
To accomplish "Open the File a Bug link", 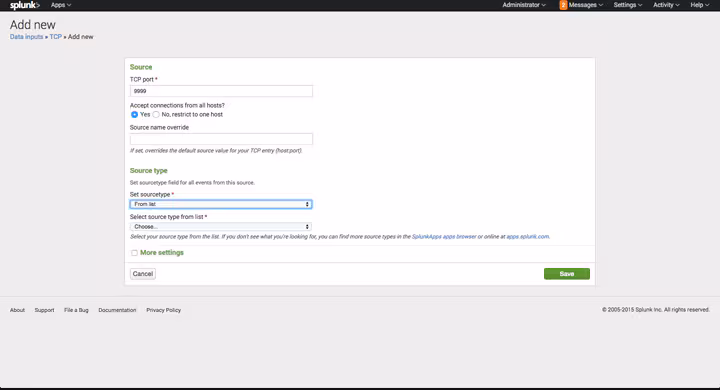I will click(x=76, y=310).
